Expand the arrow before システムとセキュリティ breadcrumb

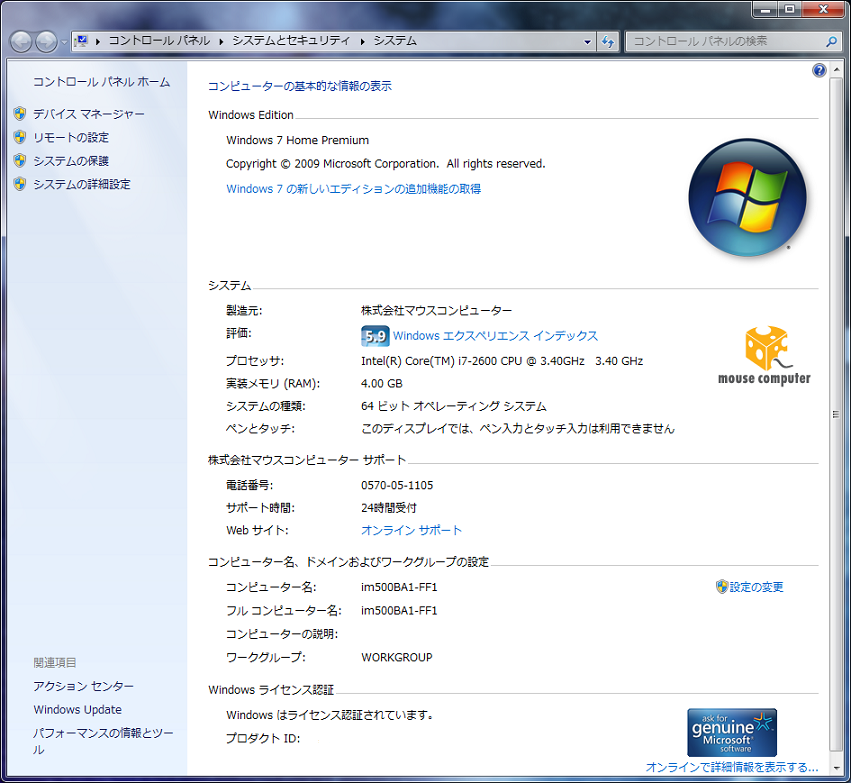pyautogui.click(x=221, y=41)
